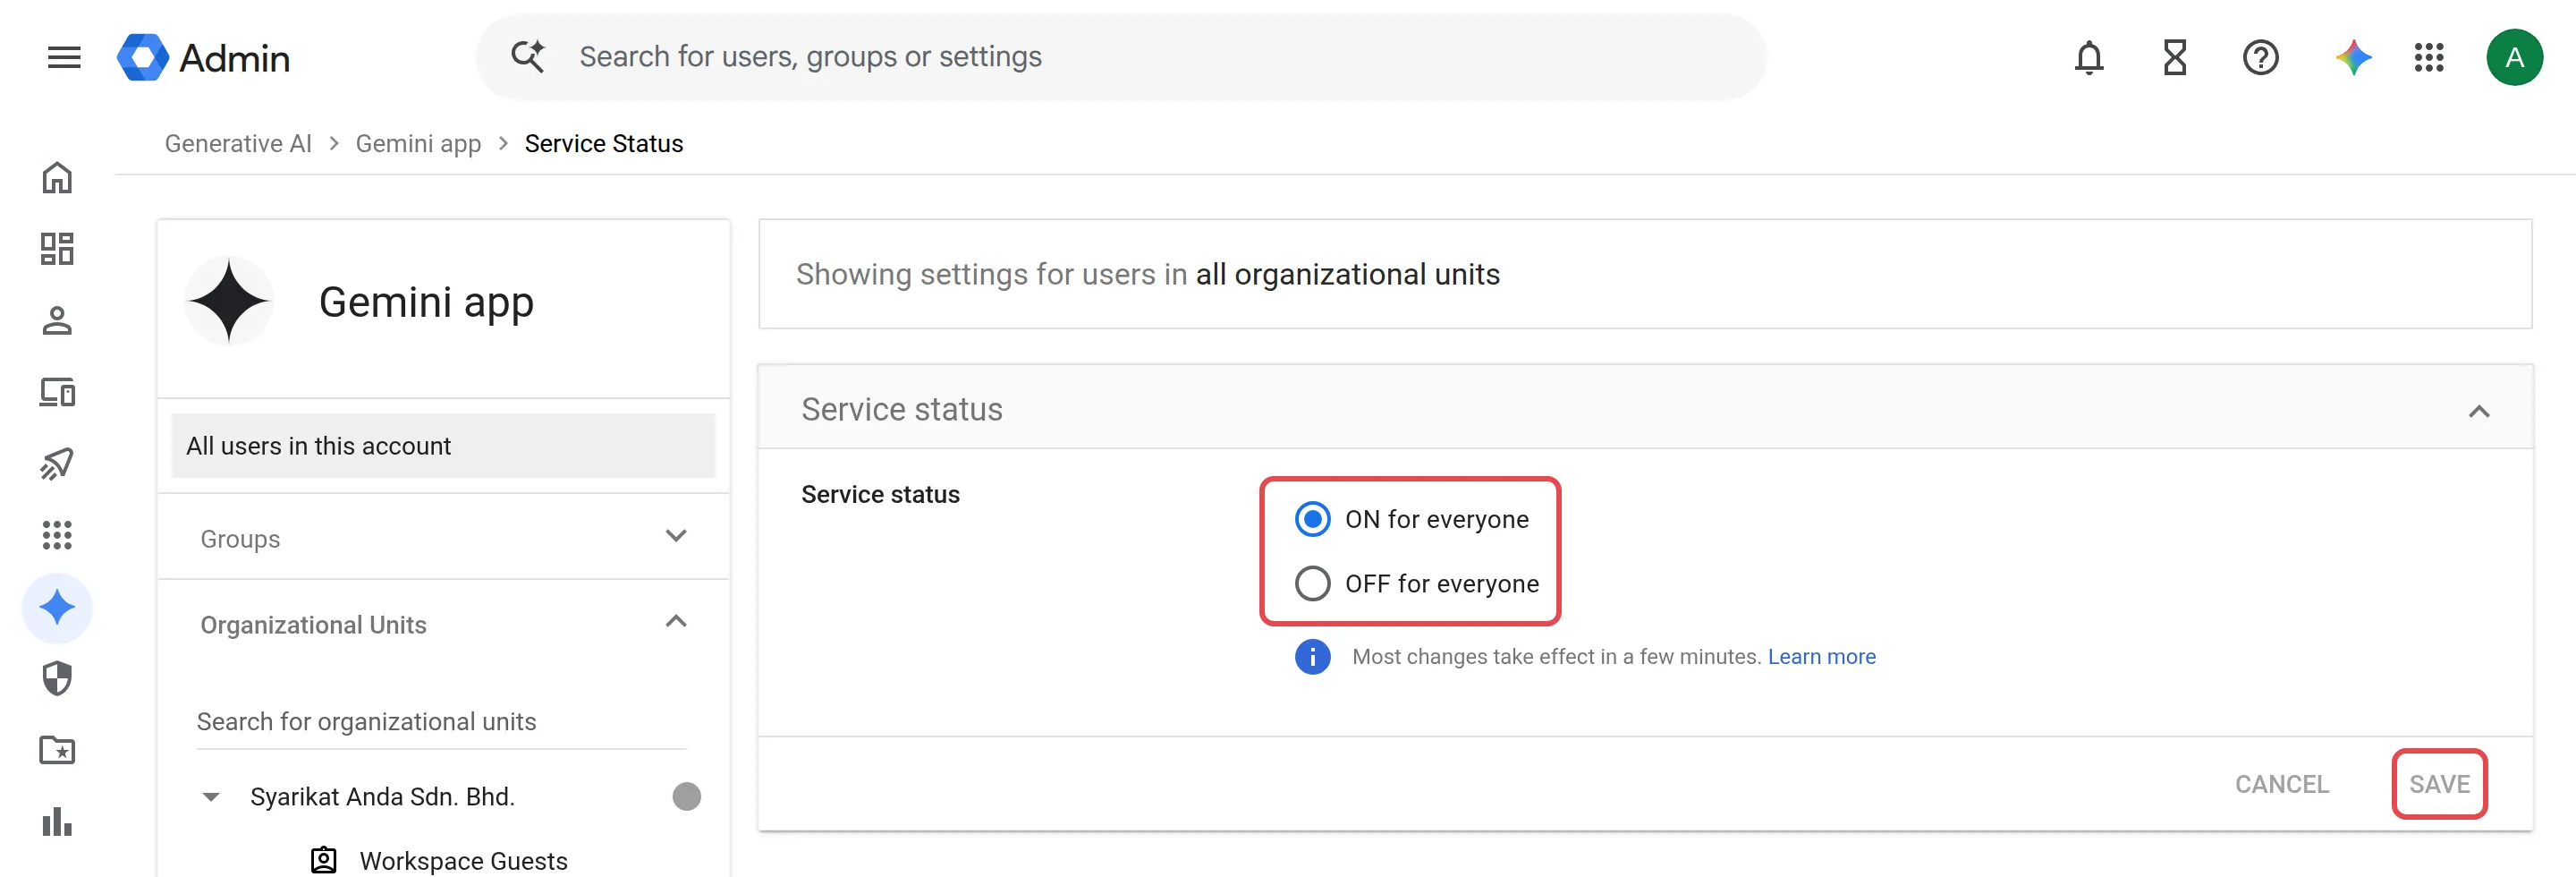Click the Google Admin logo
The width and height of the screenshot is (2576, 877).
point(203,58)
